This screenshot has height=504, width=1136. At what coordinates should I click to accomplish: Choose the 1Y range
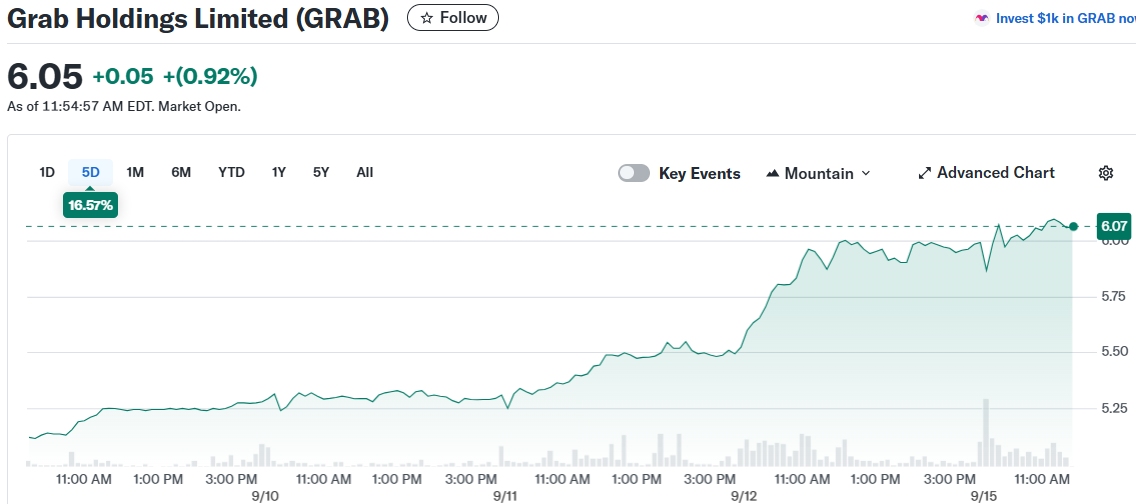(x=279, y=172)
